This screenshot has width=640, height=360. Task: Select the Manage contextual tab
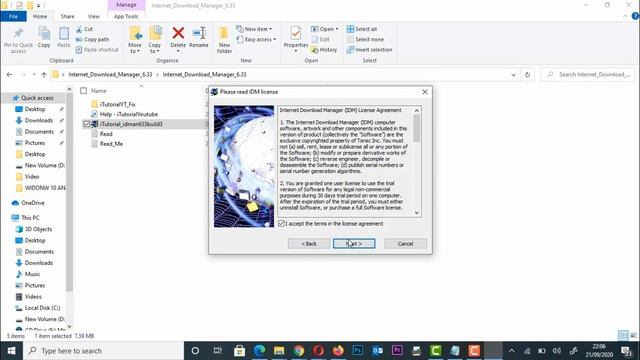[x=126, y=5]
